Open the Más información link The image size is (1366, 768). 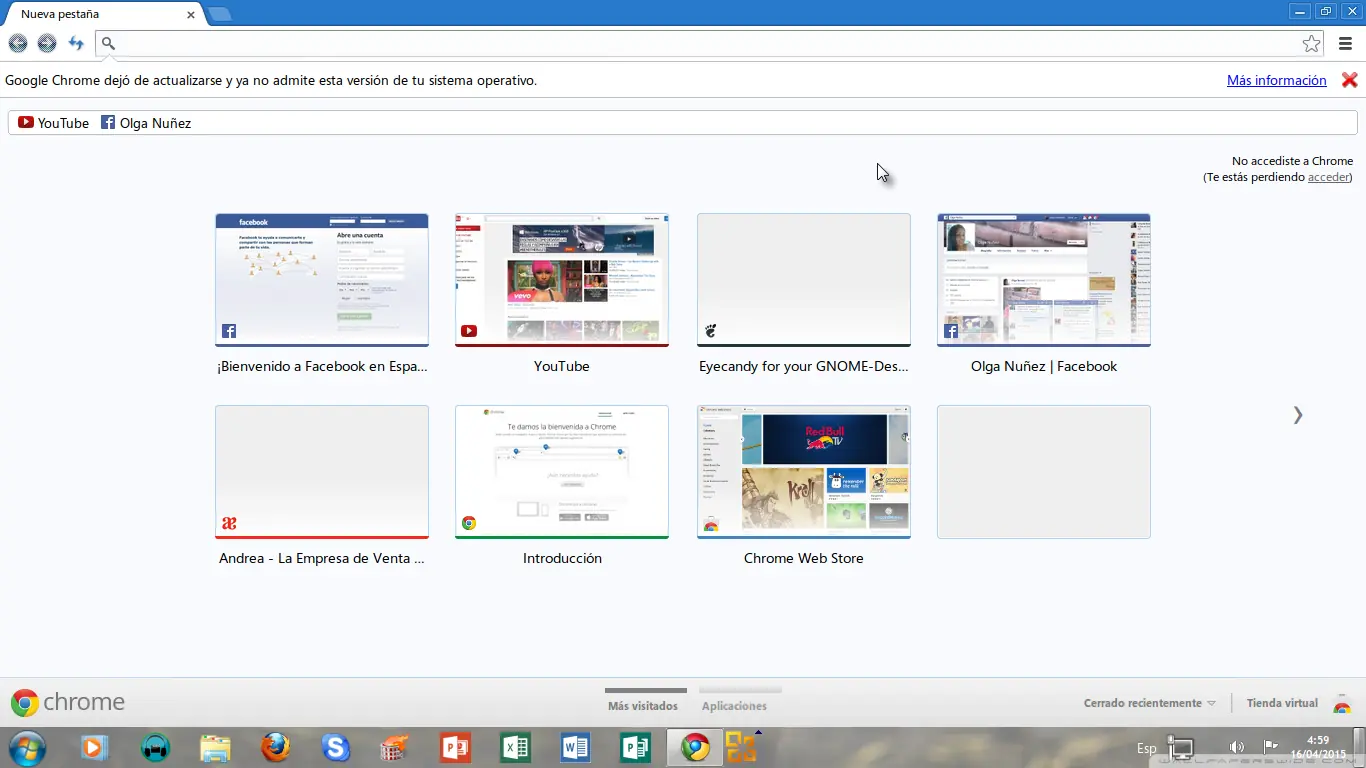click(x=1277, y=80)
